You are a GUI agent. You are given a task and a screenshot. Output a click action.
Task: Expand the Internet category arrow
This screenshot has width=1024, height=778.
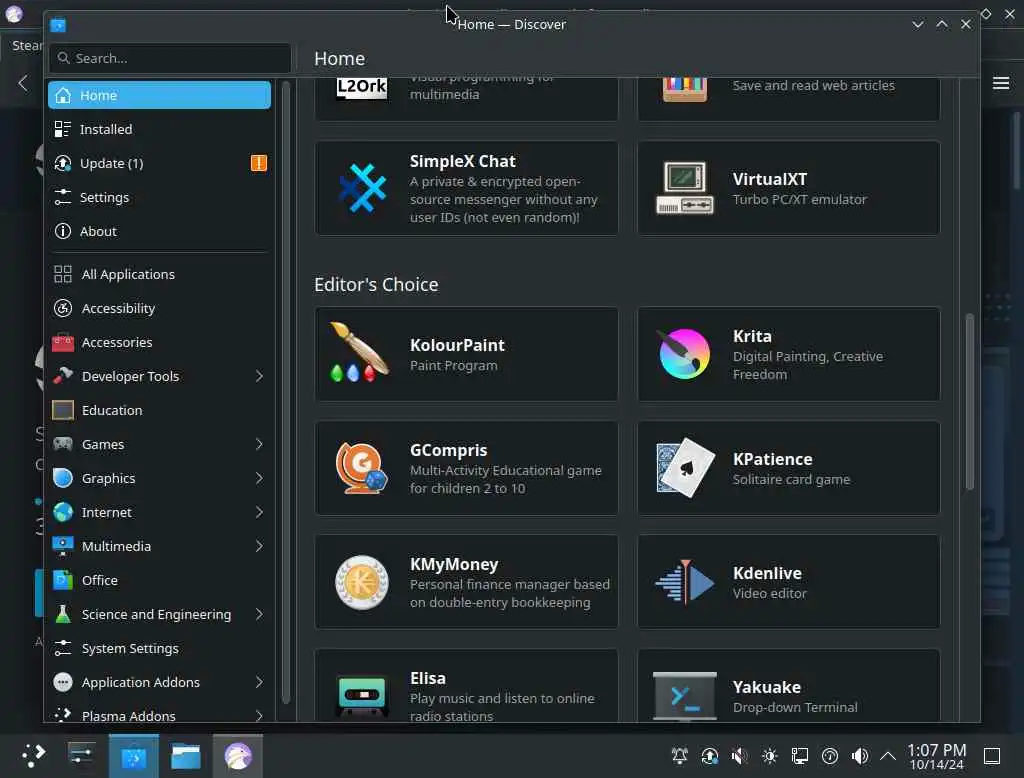tap(259, 511)
